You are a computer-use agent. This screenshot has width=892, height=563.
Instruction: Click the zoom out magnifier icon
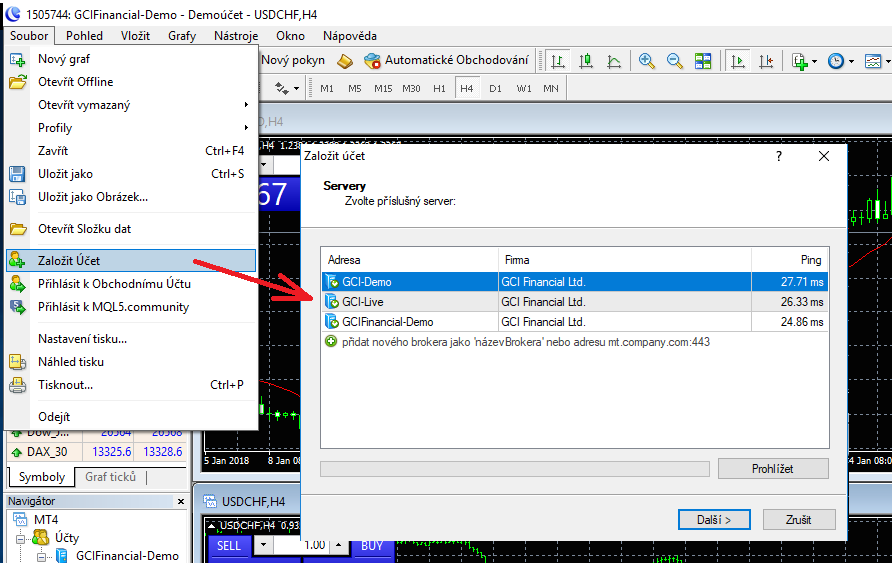click(675, 61)
